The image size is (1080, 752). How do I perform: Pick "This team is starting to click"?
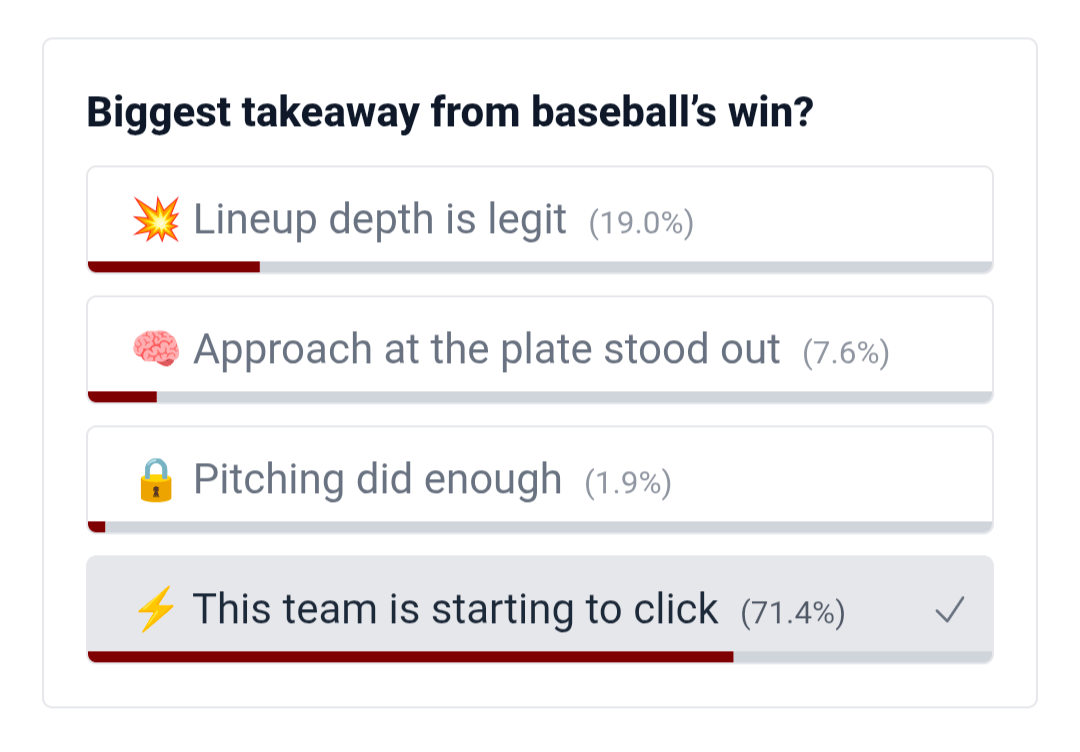pyautogui.click(x=455, y=609)
